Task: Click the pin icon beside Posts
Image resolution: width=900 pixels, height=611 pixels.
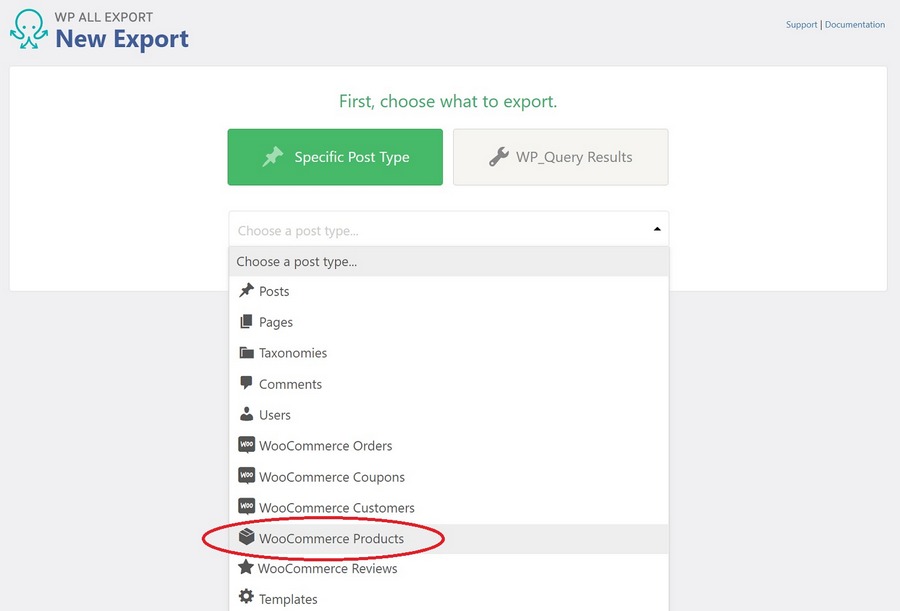Action: pos(246,291)
